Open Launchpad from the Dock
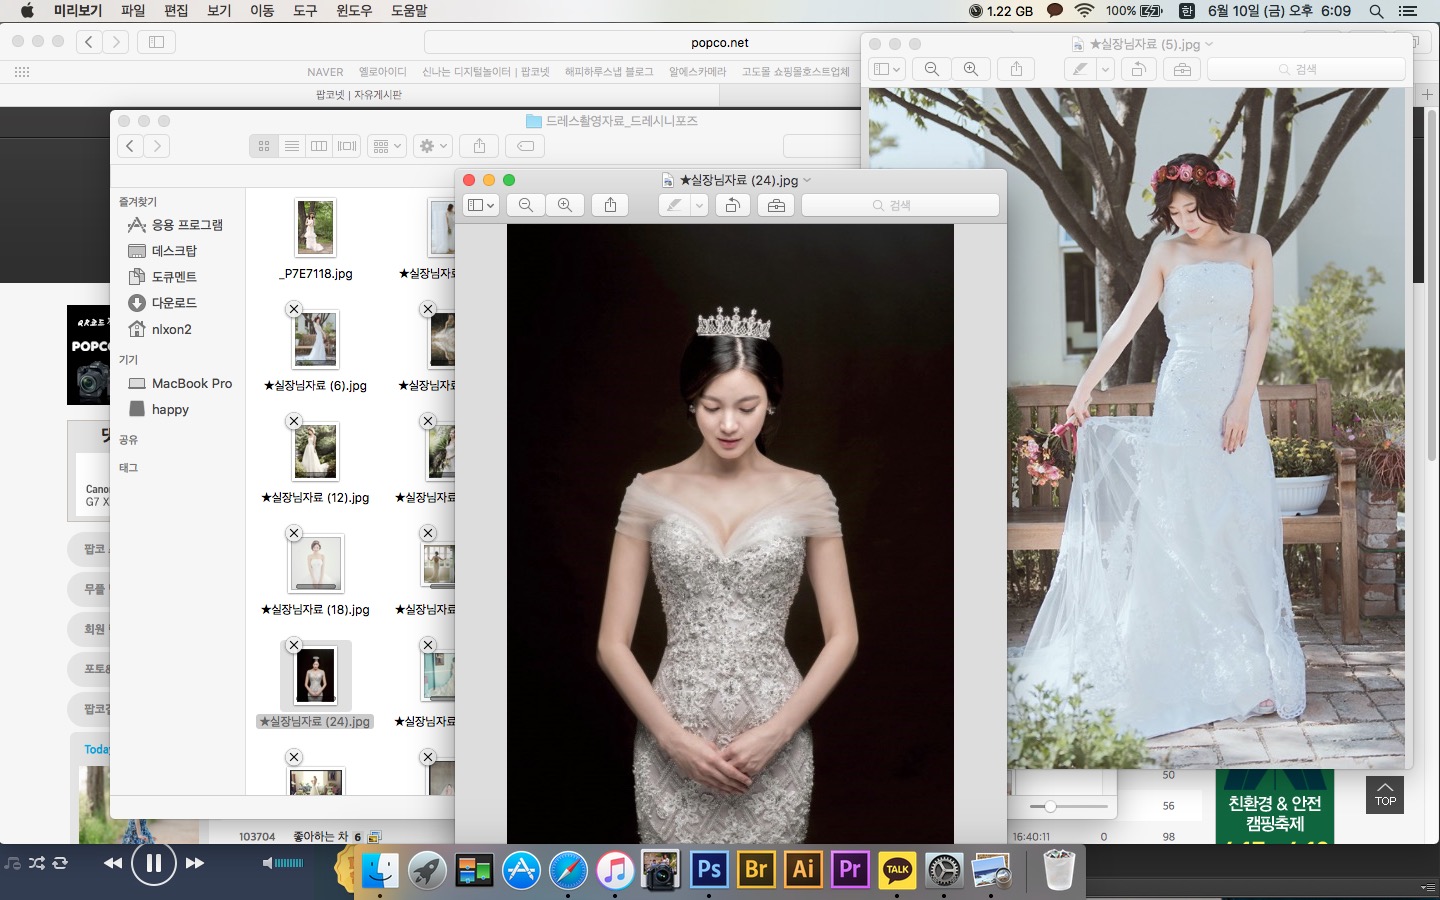The height and width of the screenshot is (900, 1440). (427, 870)
